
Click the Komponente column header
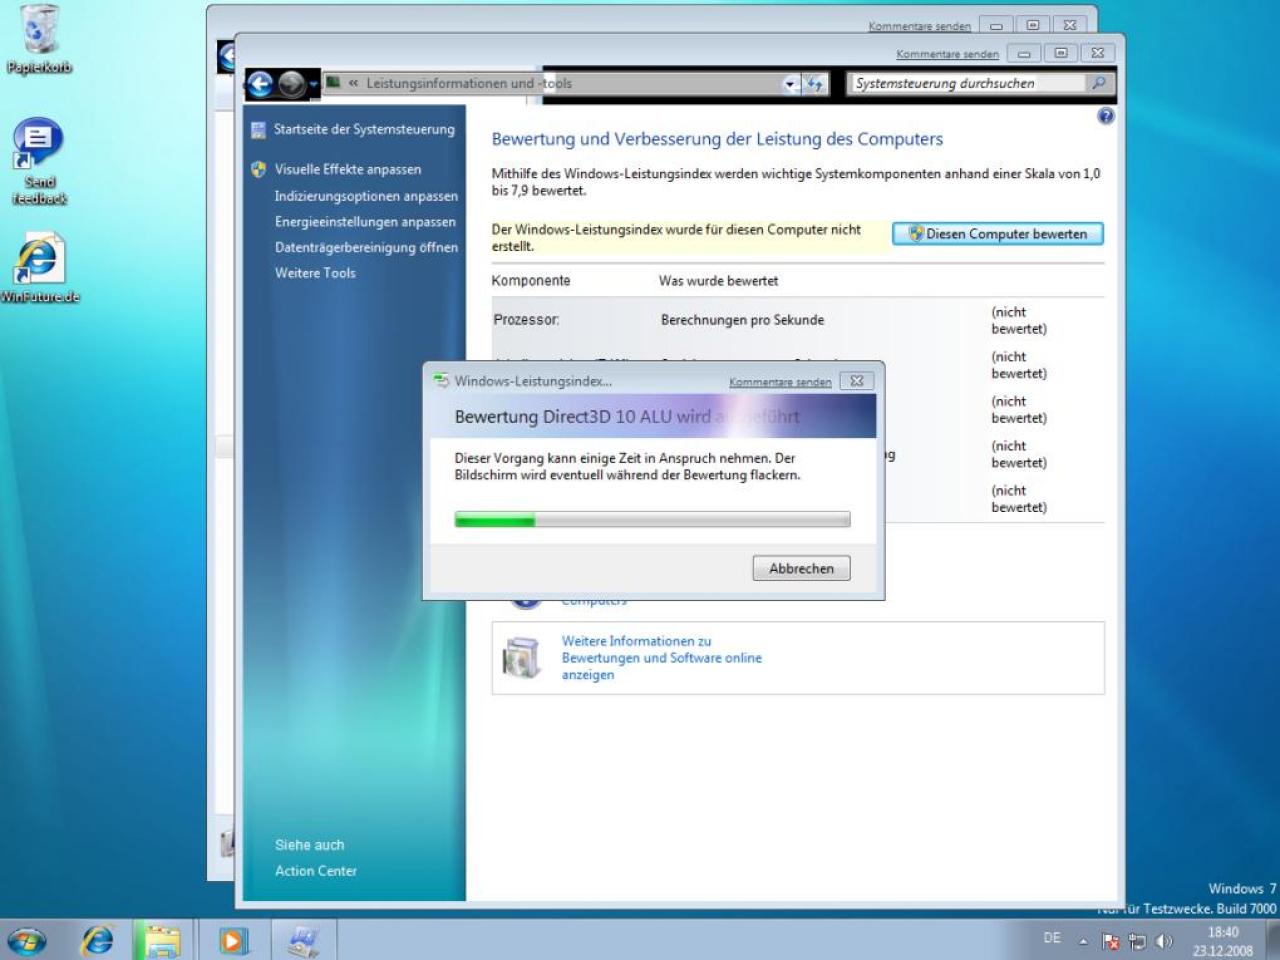pyautogui.click(x=530, y=281)
